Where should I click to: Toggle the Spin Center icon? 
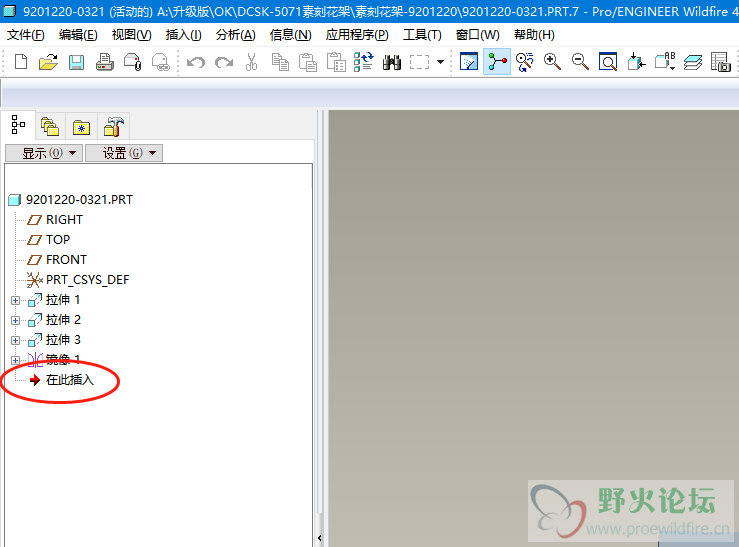[497, 62]
